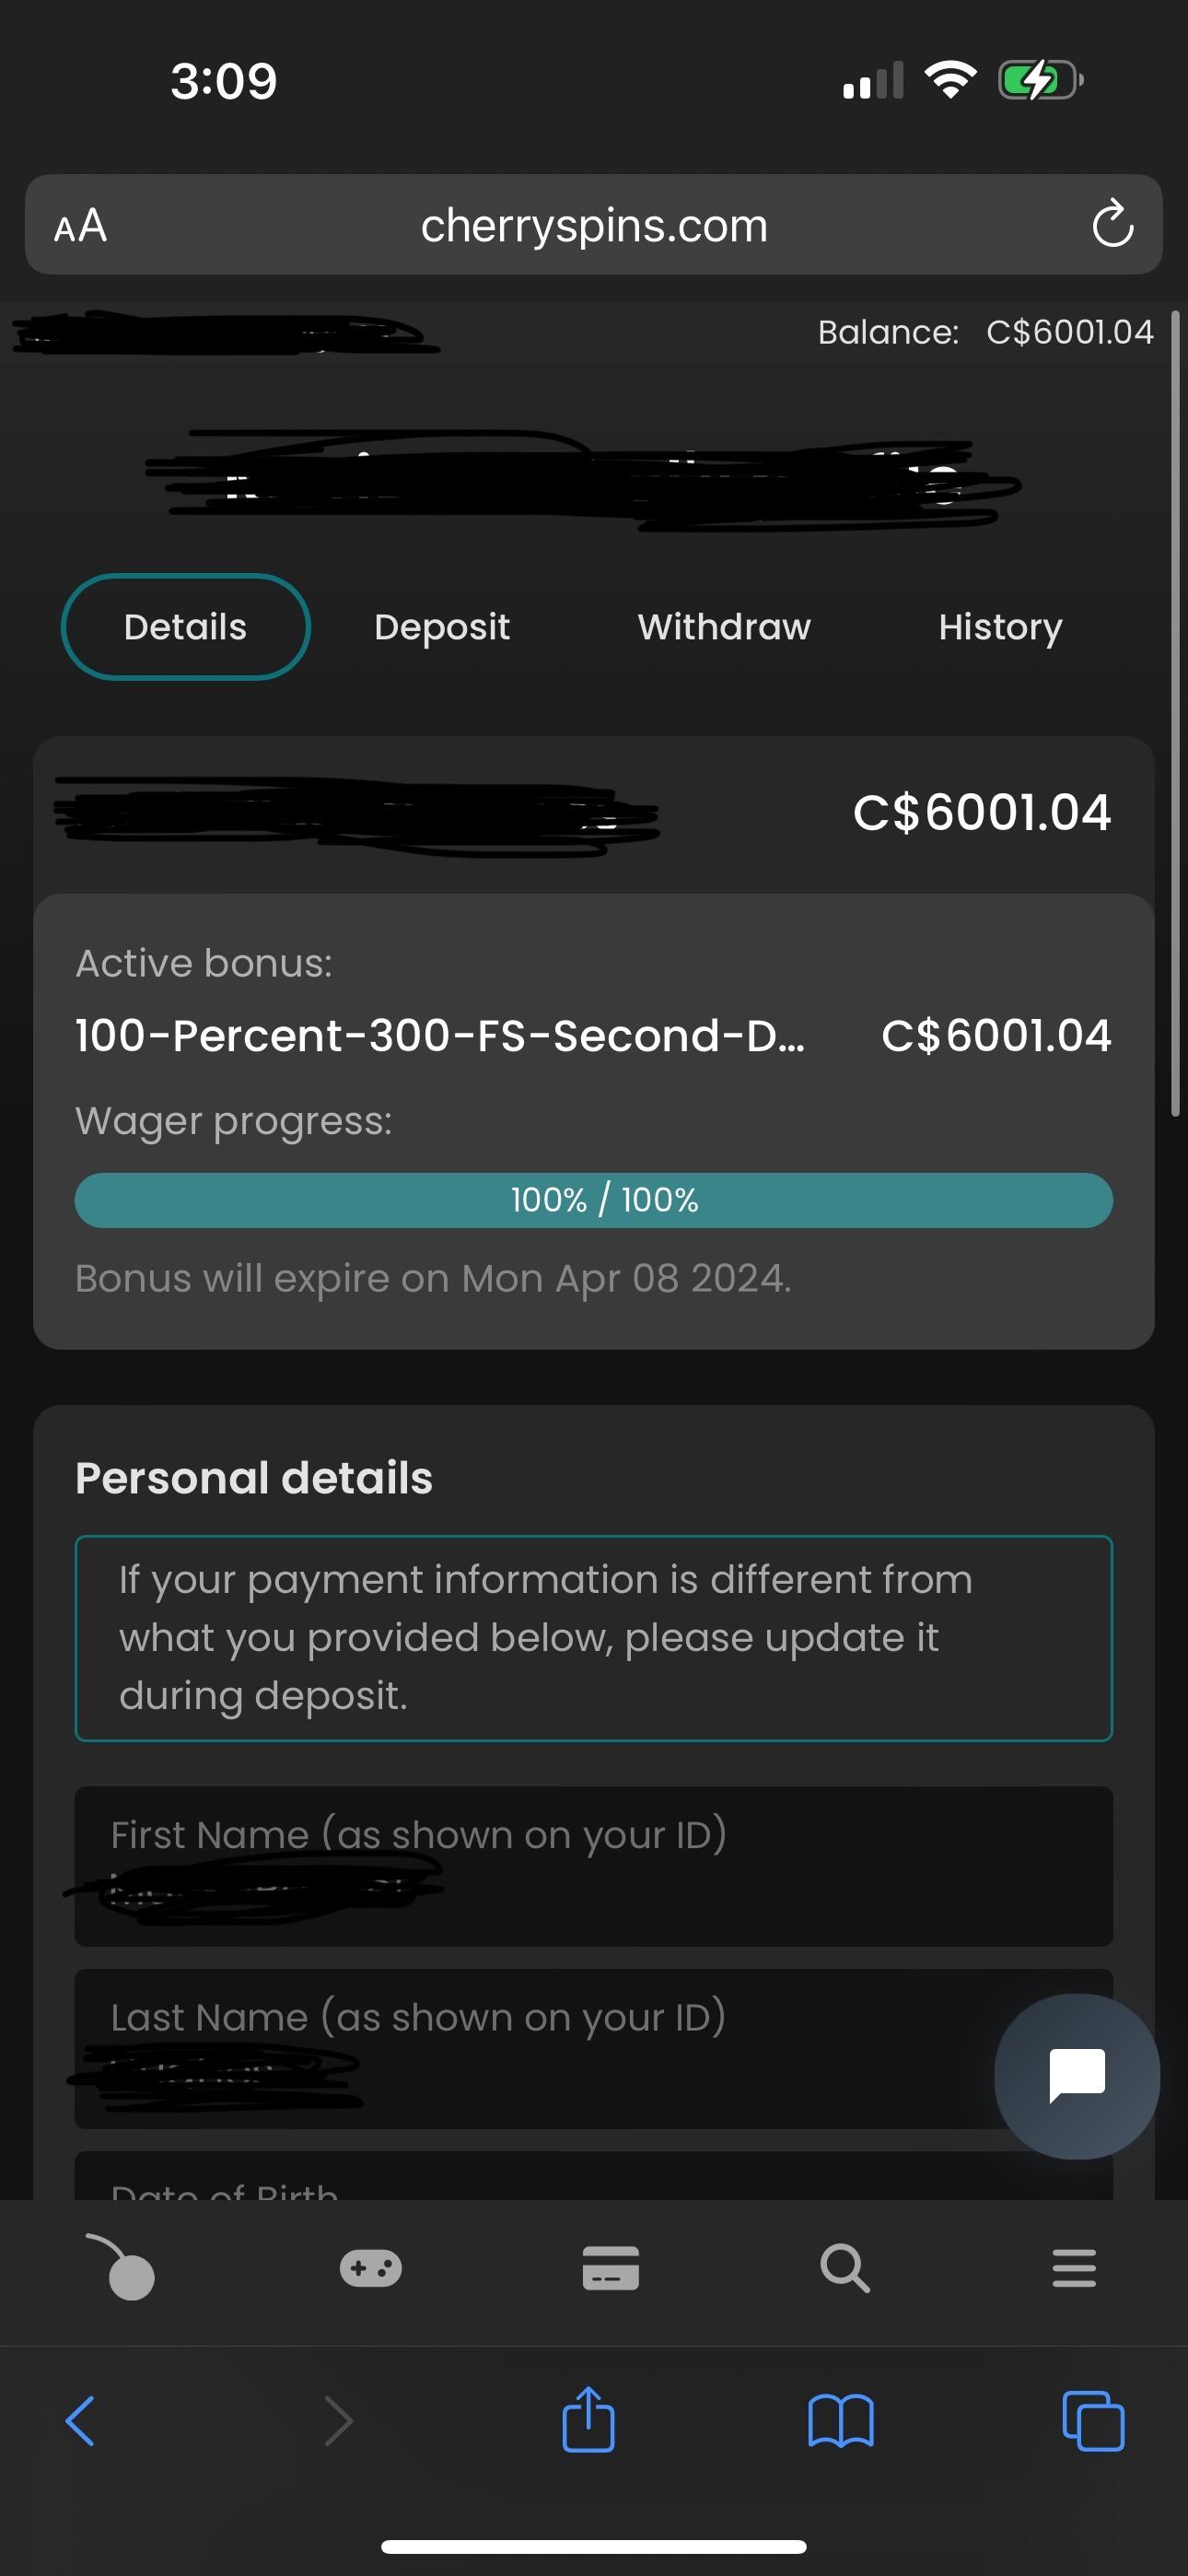Open games via gamepad icon
Viewport: 1188px width, 2576px height.
[371, 2268]
